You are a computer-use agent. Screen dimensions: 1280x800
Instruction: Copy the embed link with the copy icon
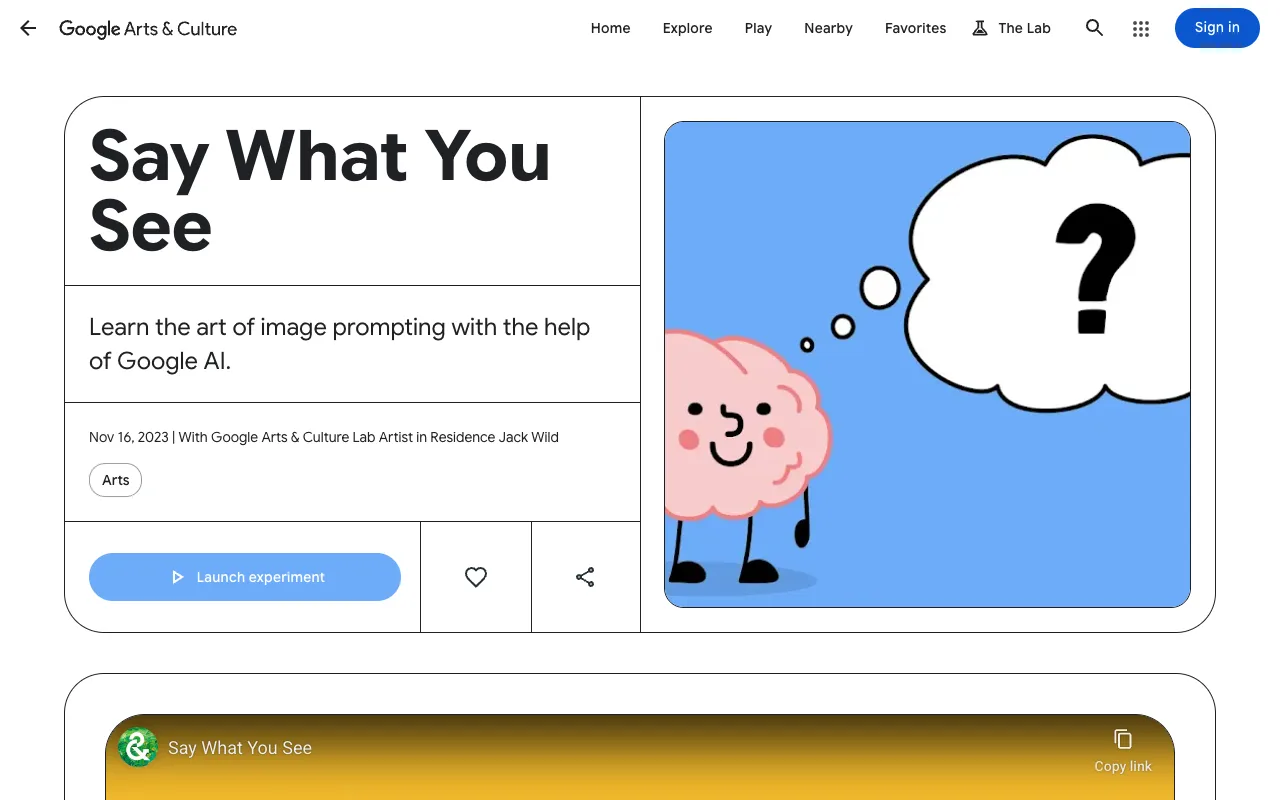(1123, 737)
